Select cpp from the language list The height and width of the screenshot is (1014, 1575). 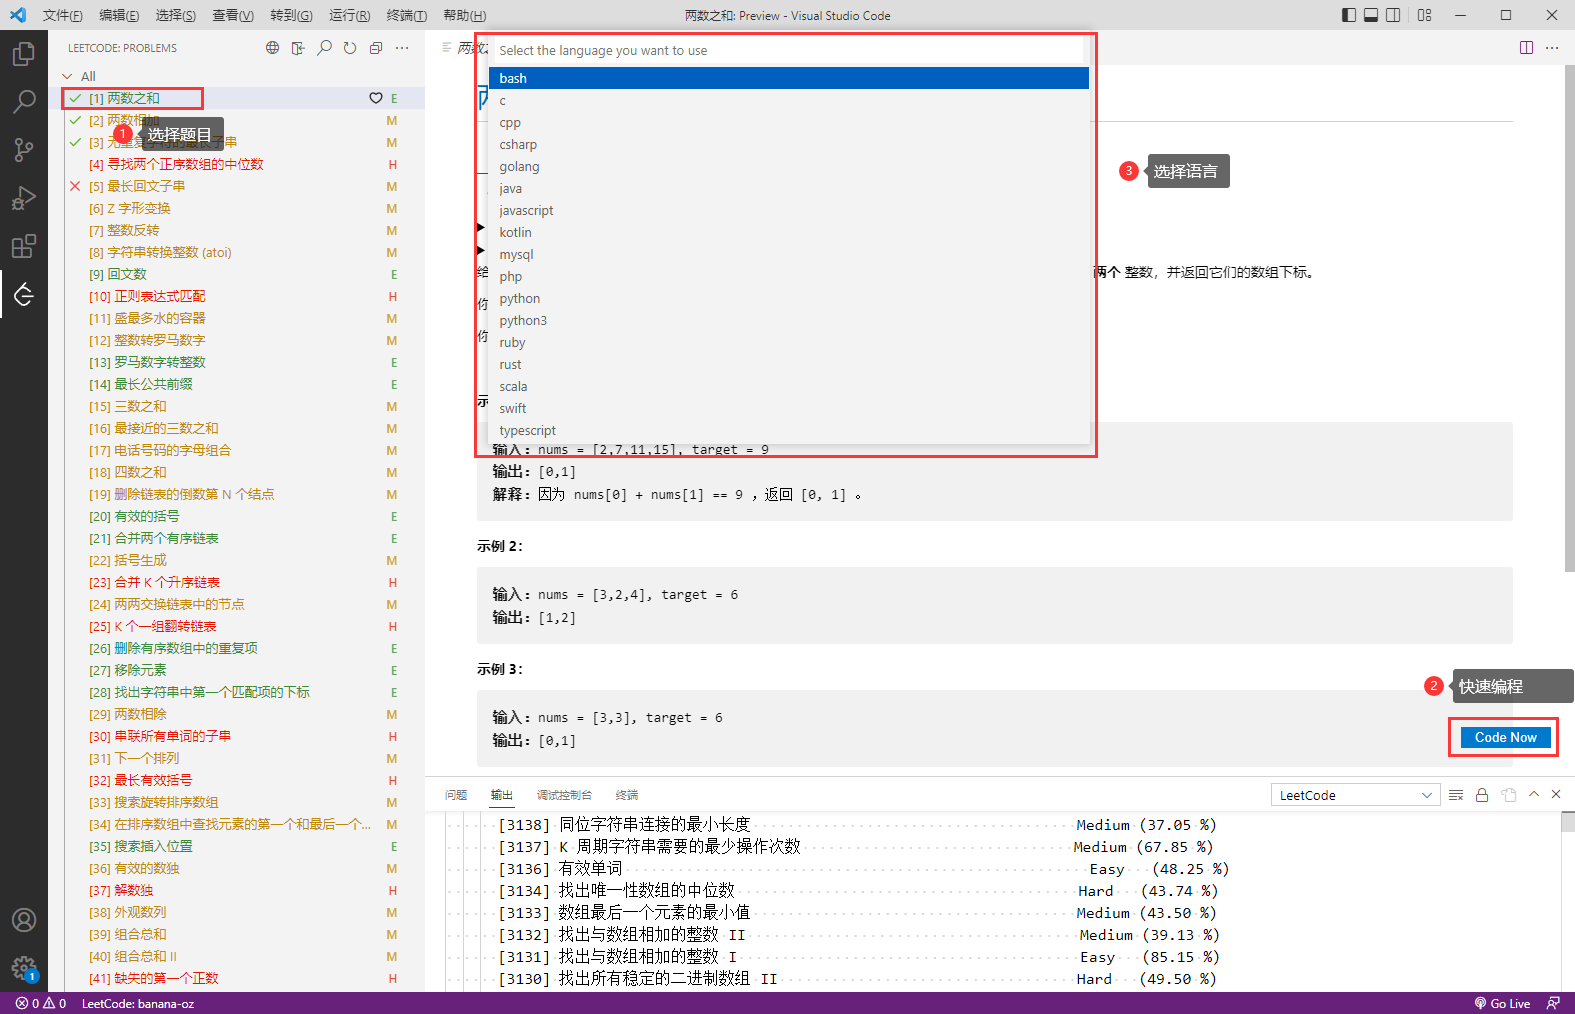coord(789,122)
